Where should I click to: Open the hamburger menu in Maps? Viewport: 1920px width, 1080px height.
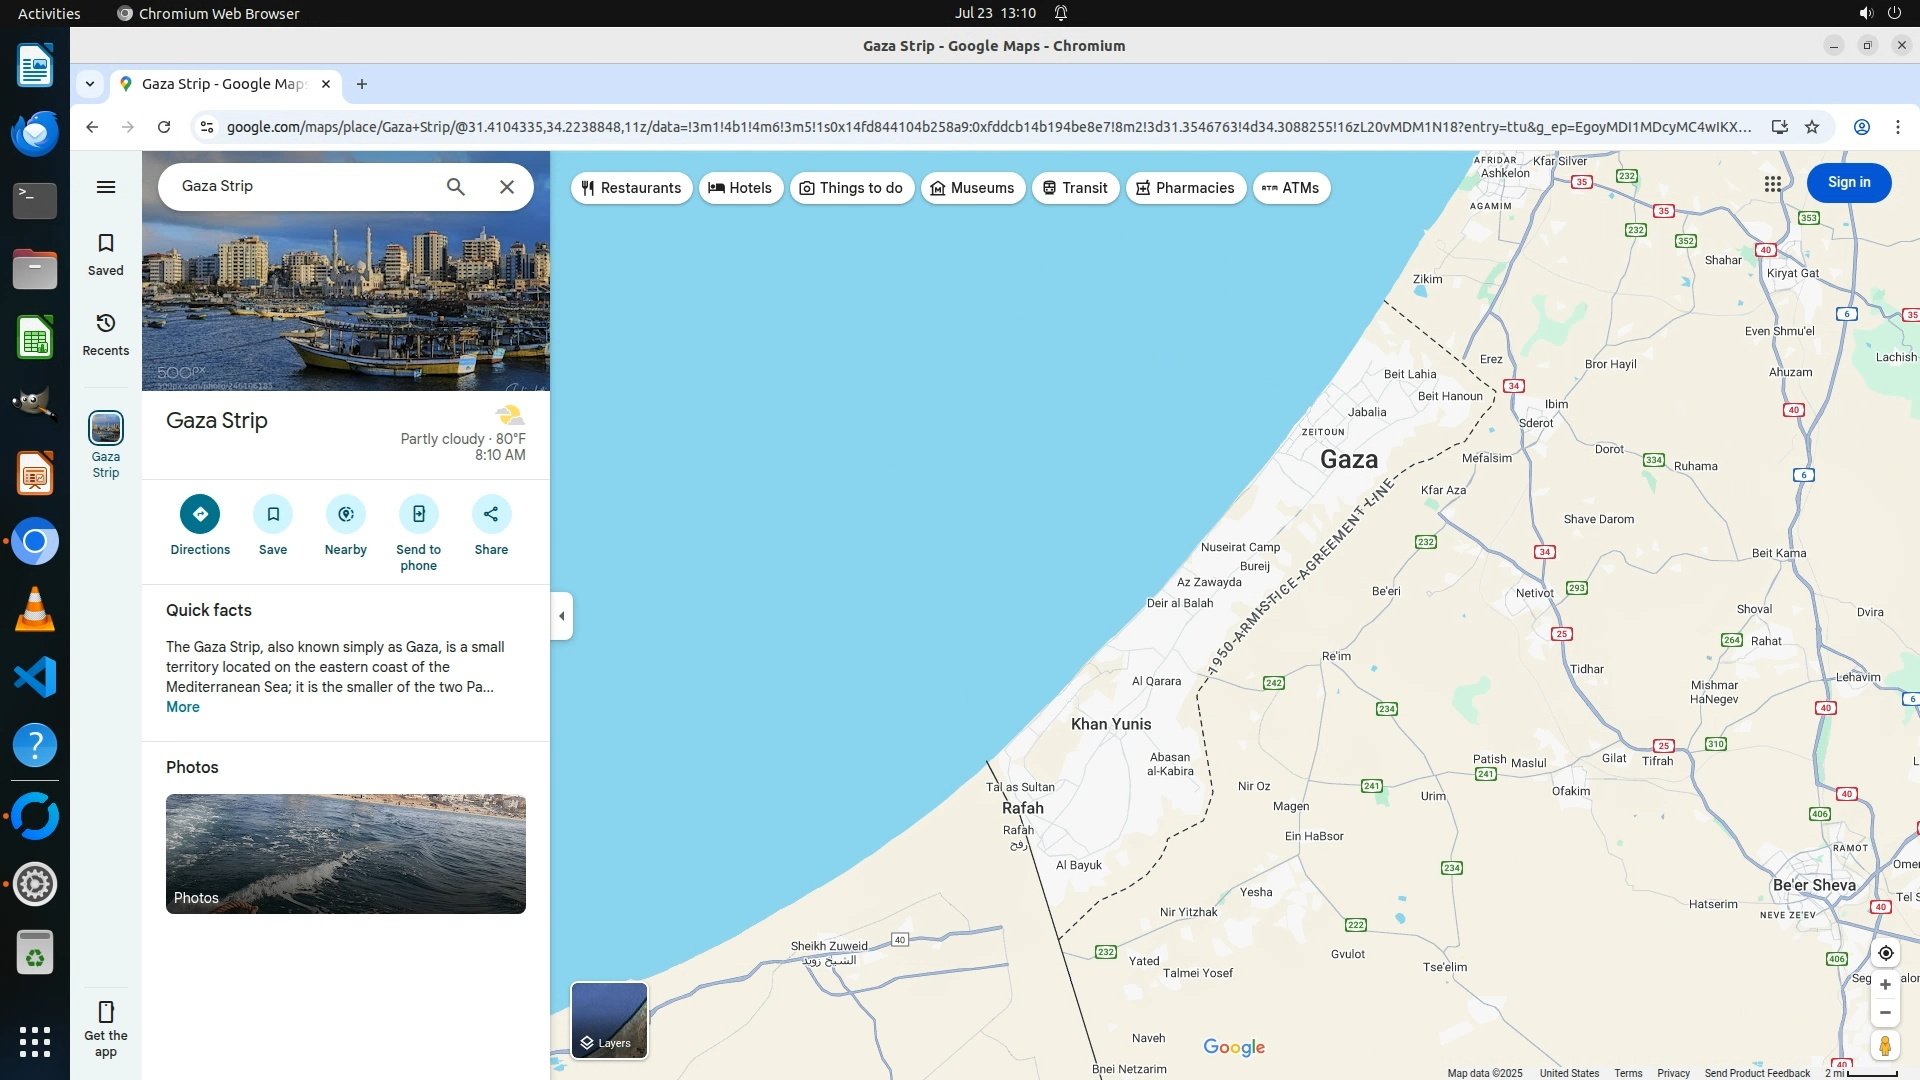click(106, 187)
